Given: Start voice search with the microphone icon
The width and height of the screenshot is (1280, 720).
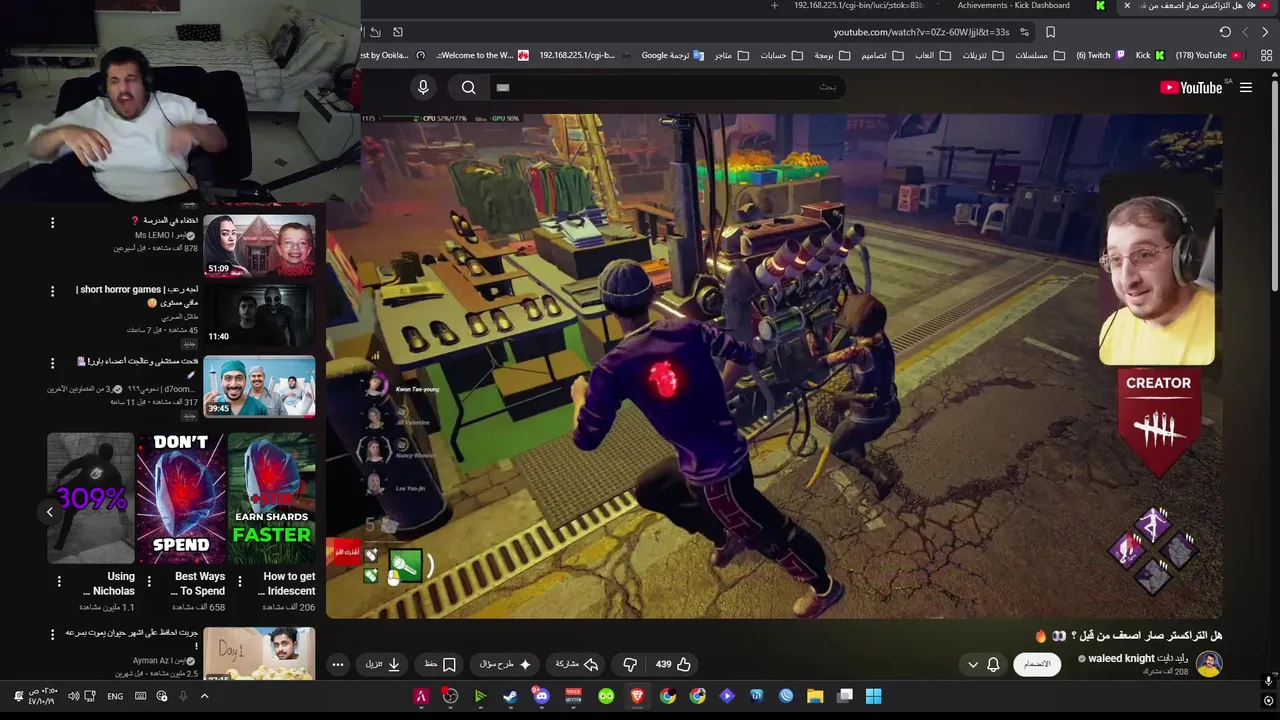Looking at the screenshot, I should pos(423,87).
